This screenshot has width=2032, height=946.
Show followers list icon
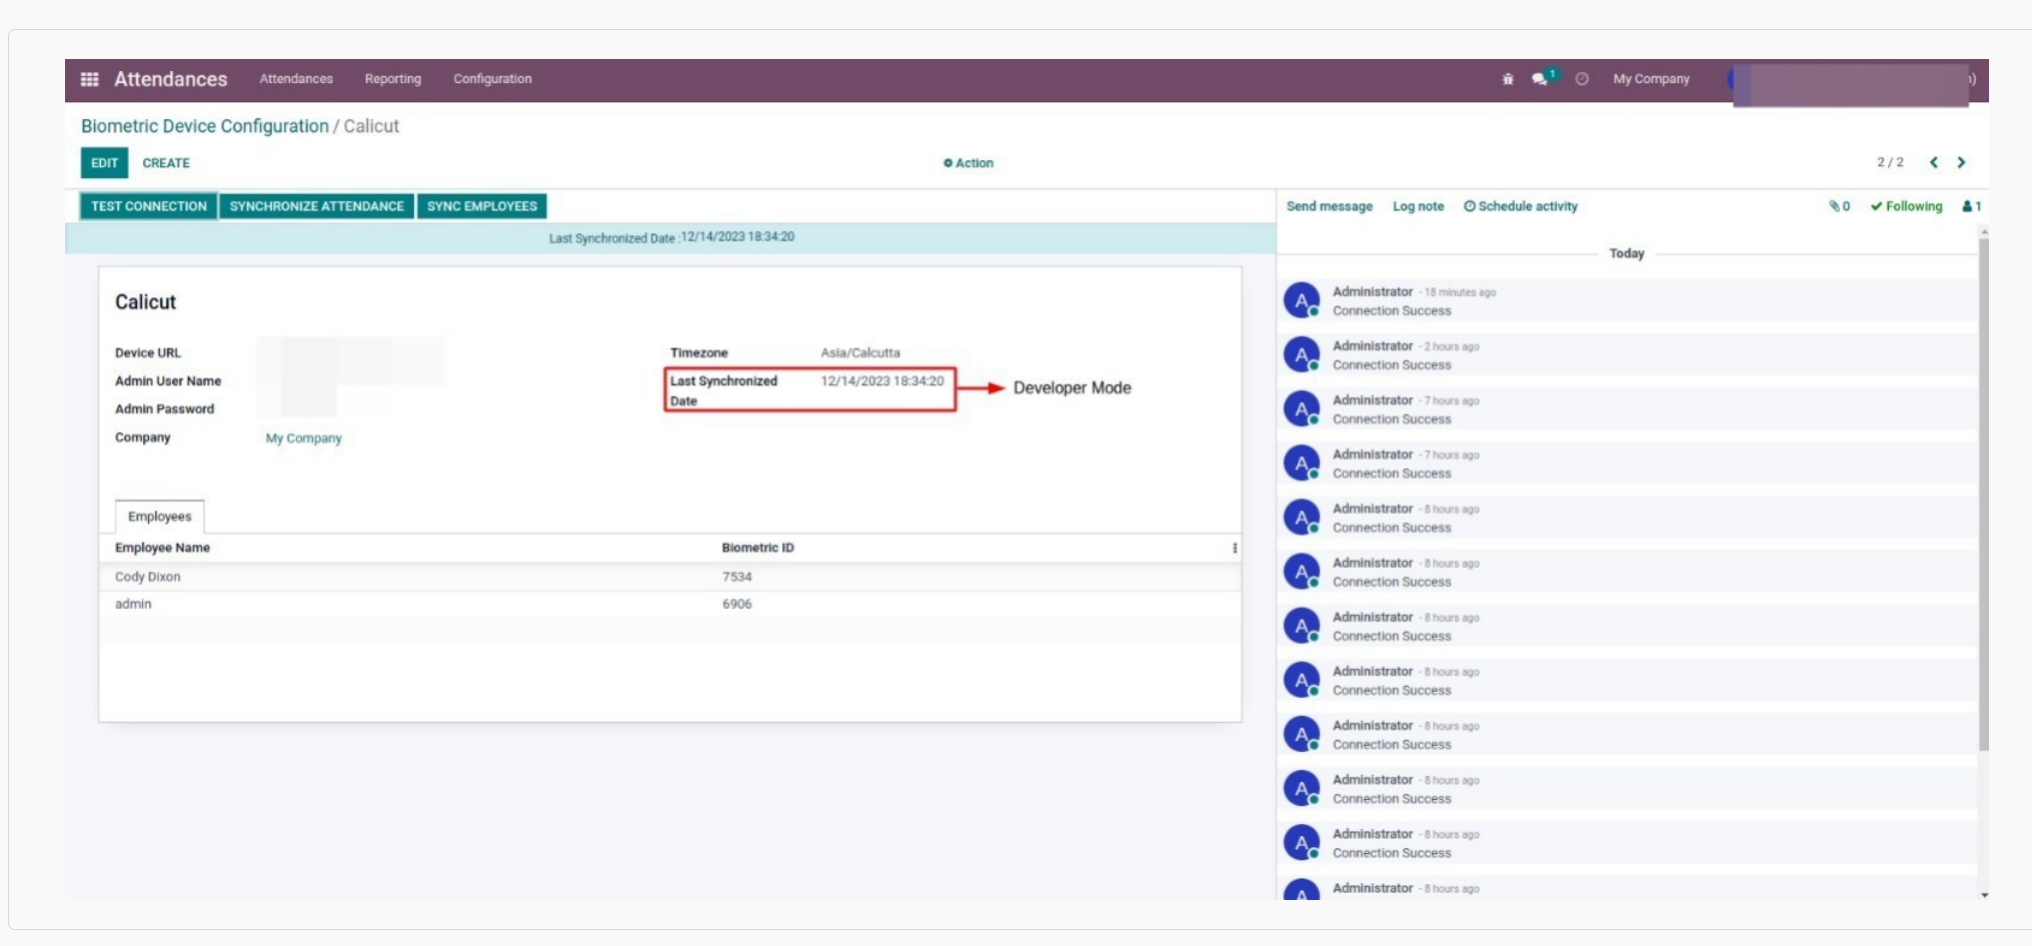click(1971, 206)
